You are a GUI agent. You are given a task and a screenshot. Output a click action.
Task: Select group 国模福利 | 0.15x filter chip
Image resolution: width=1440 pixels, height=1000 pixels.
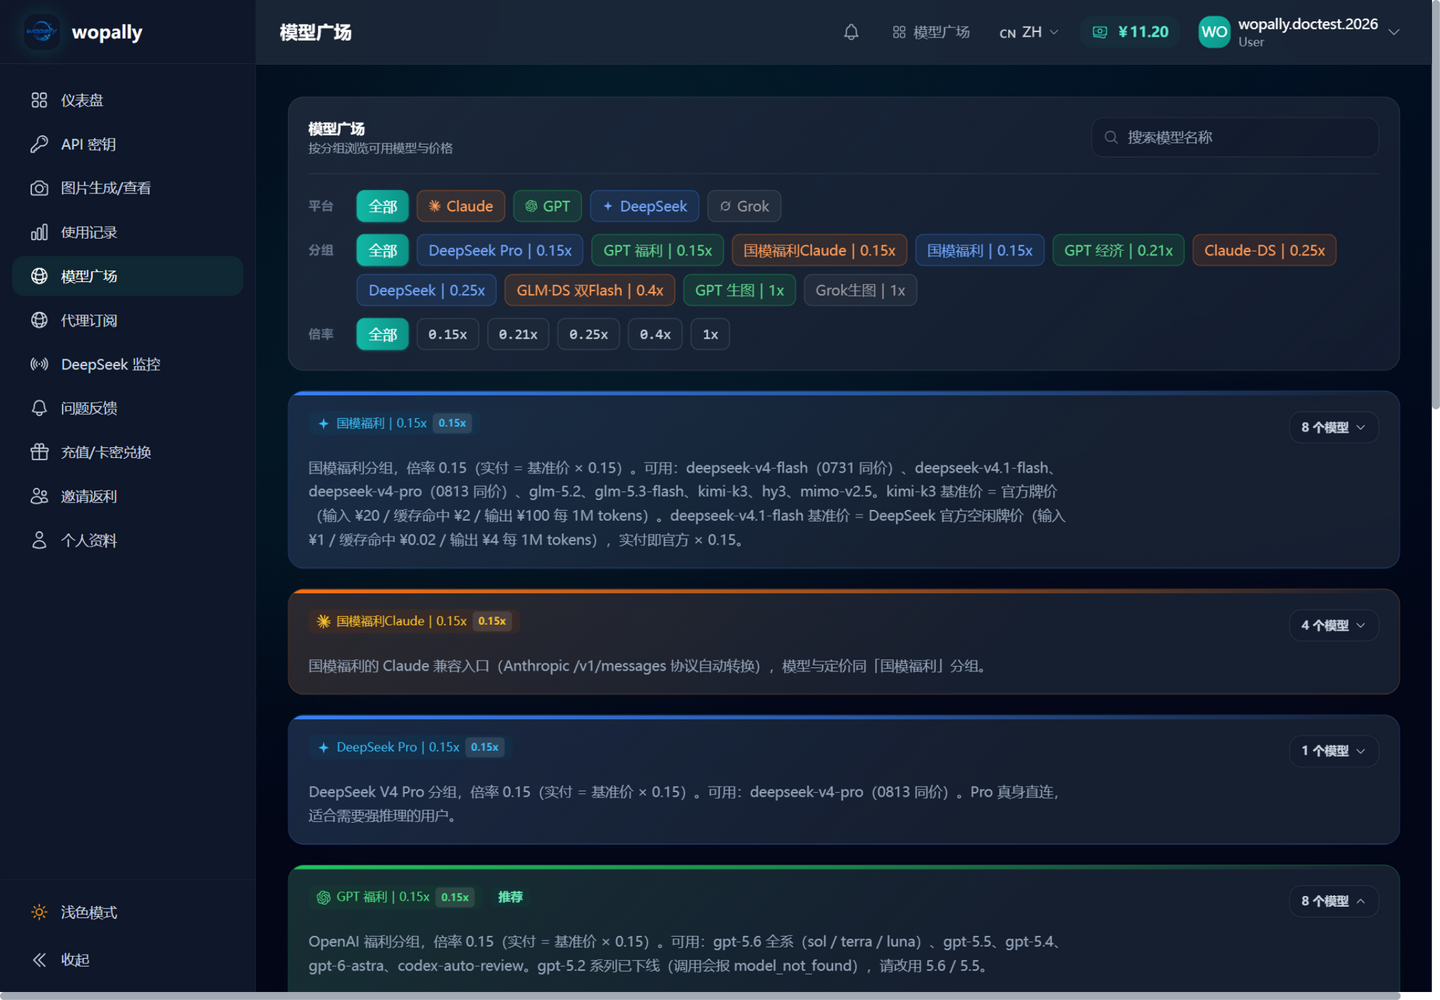[980, 250]
